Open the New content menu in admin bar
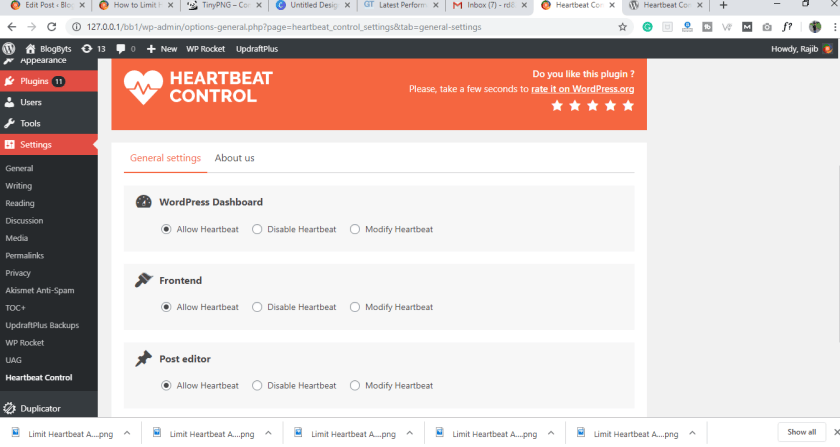The height and width of the screenshot is (447, 840). pyautogui.click(x=162, y=49)
